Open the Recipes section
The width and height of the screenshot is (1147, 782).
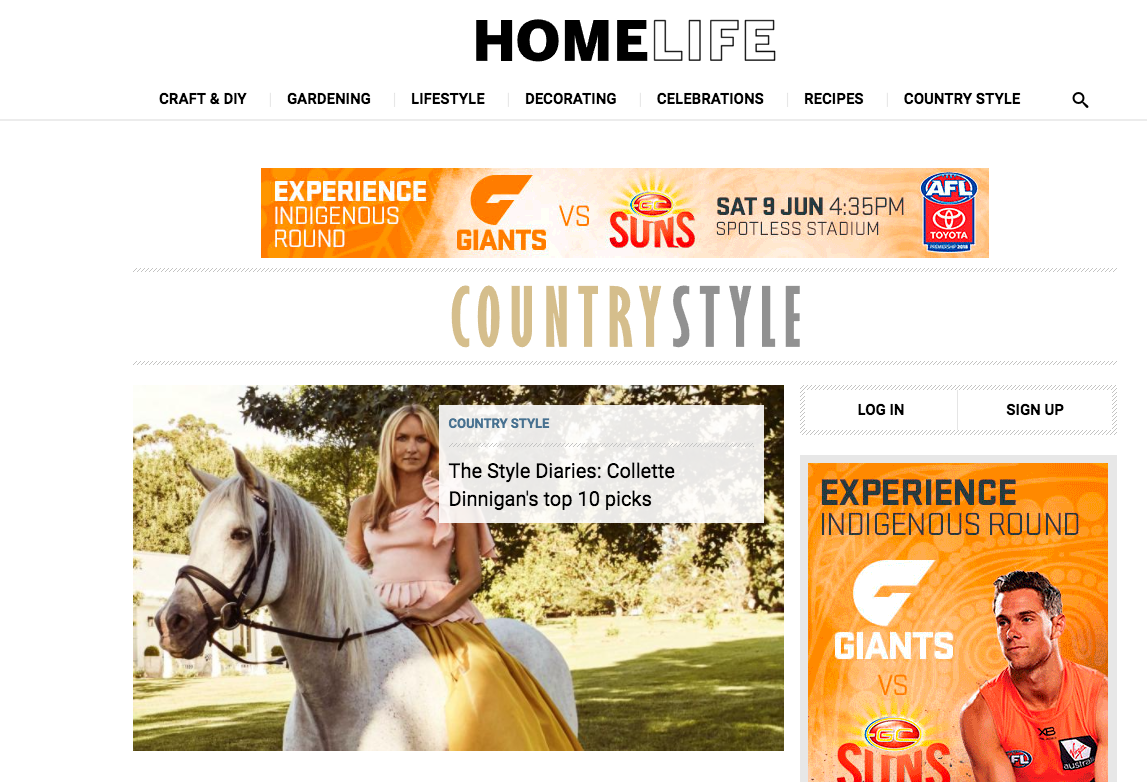click(x=833, y=99)
